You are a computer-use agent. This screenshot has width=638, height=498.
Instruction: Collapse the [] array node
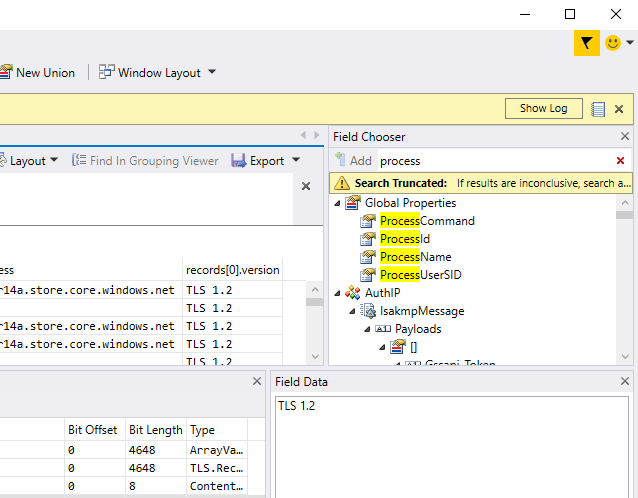pyautogui.click(x=382, y=347)
